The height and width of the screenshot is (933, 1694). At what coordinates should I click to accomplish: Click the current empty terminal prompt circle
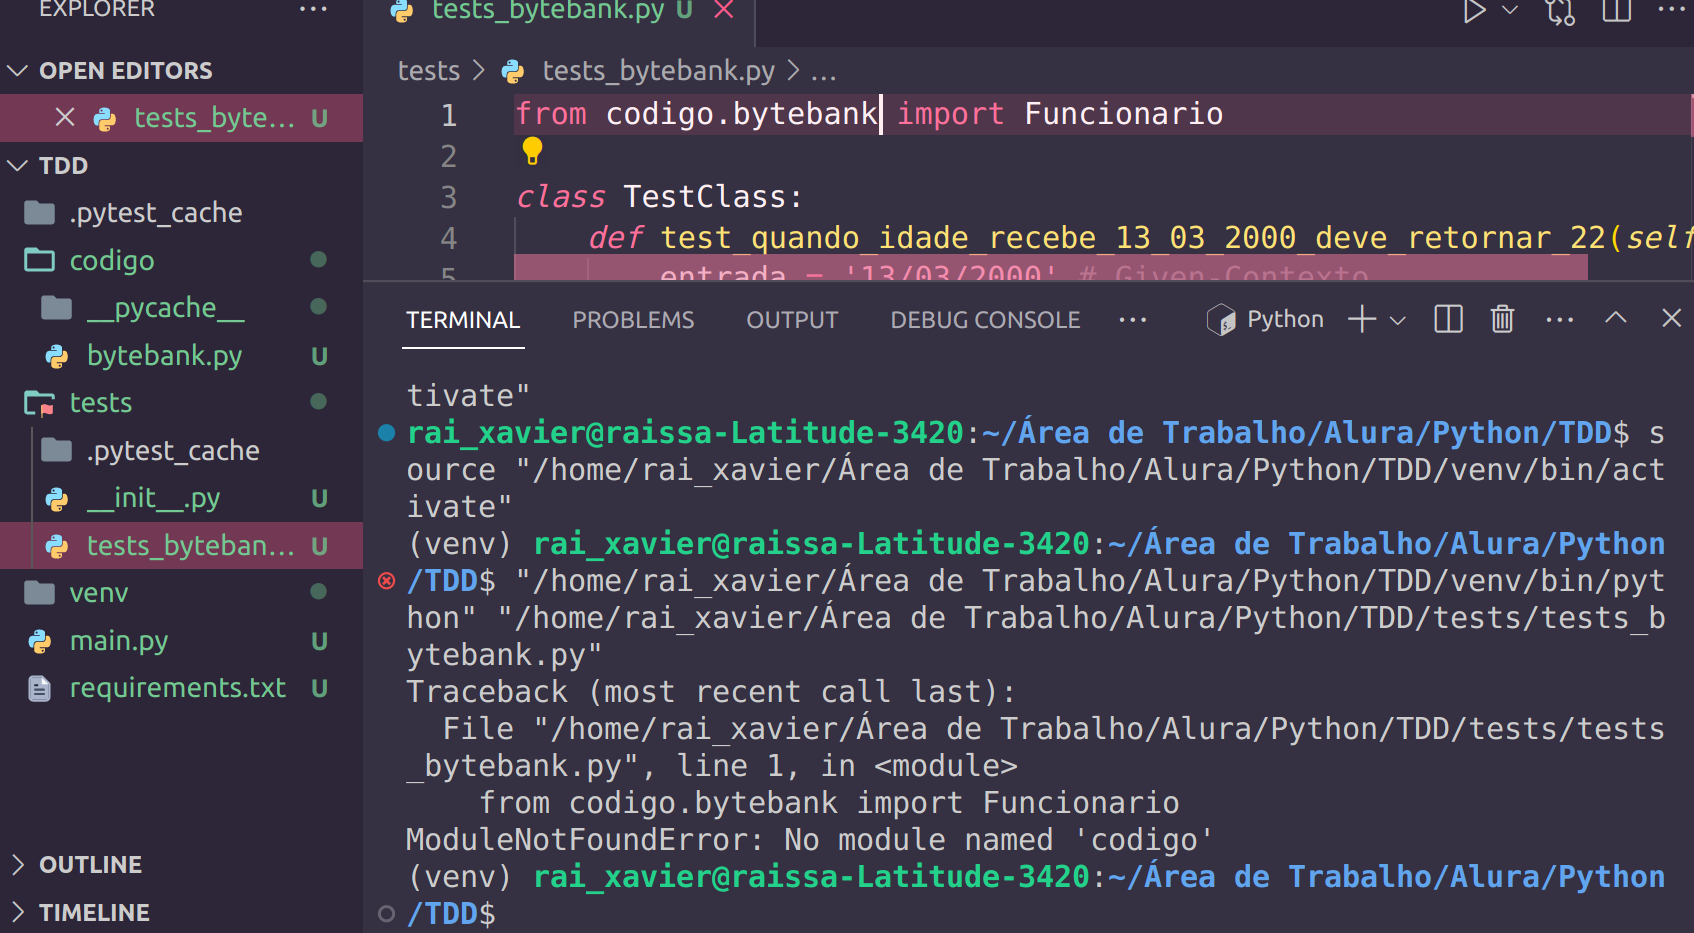pyautogui.click(x=386, y=913)
